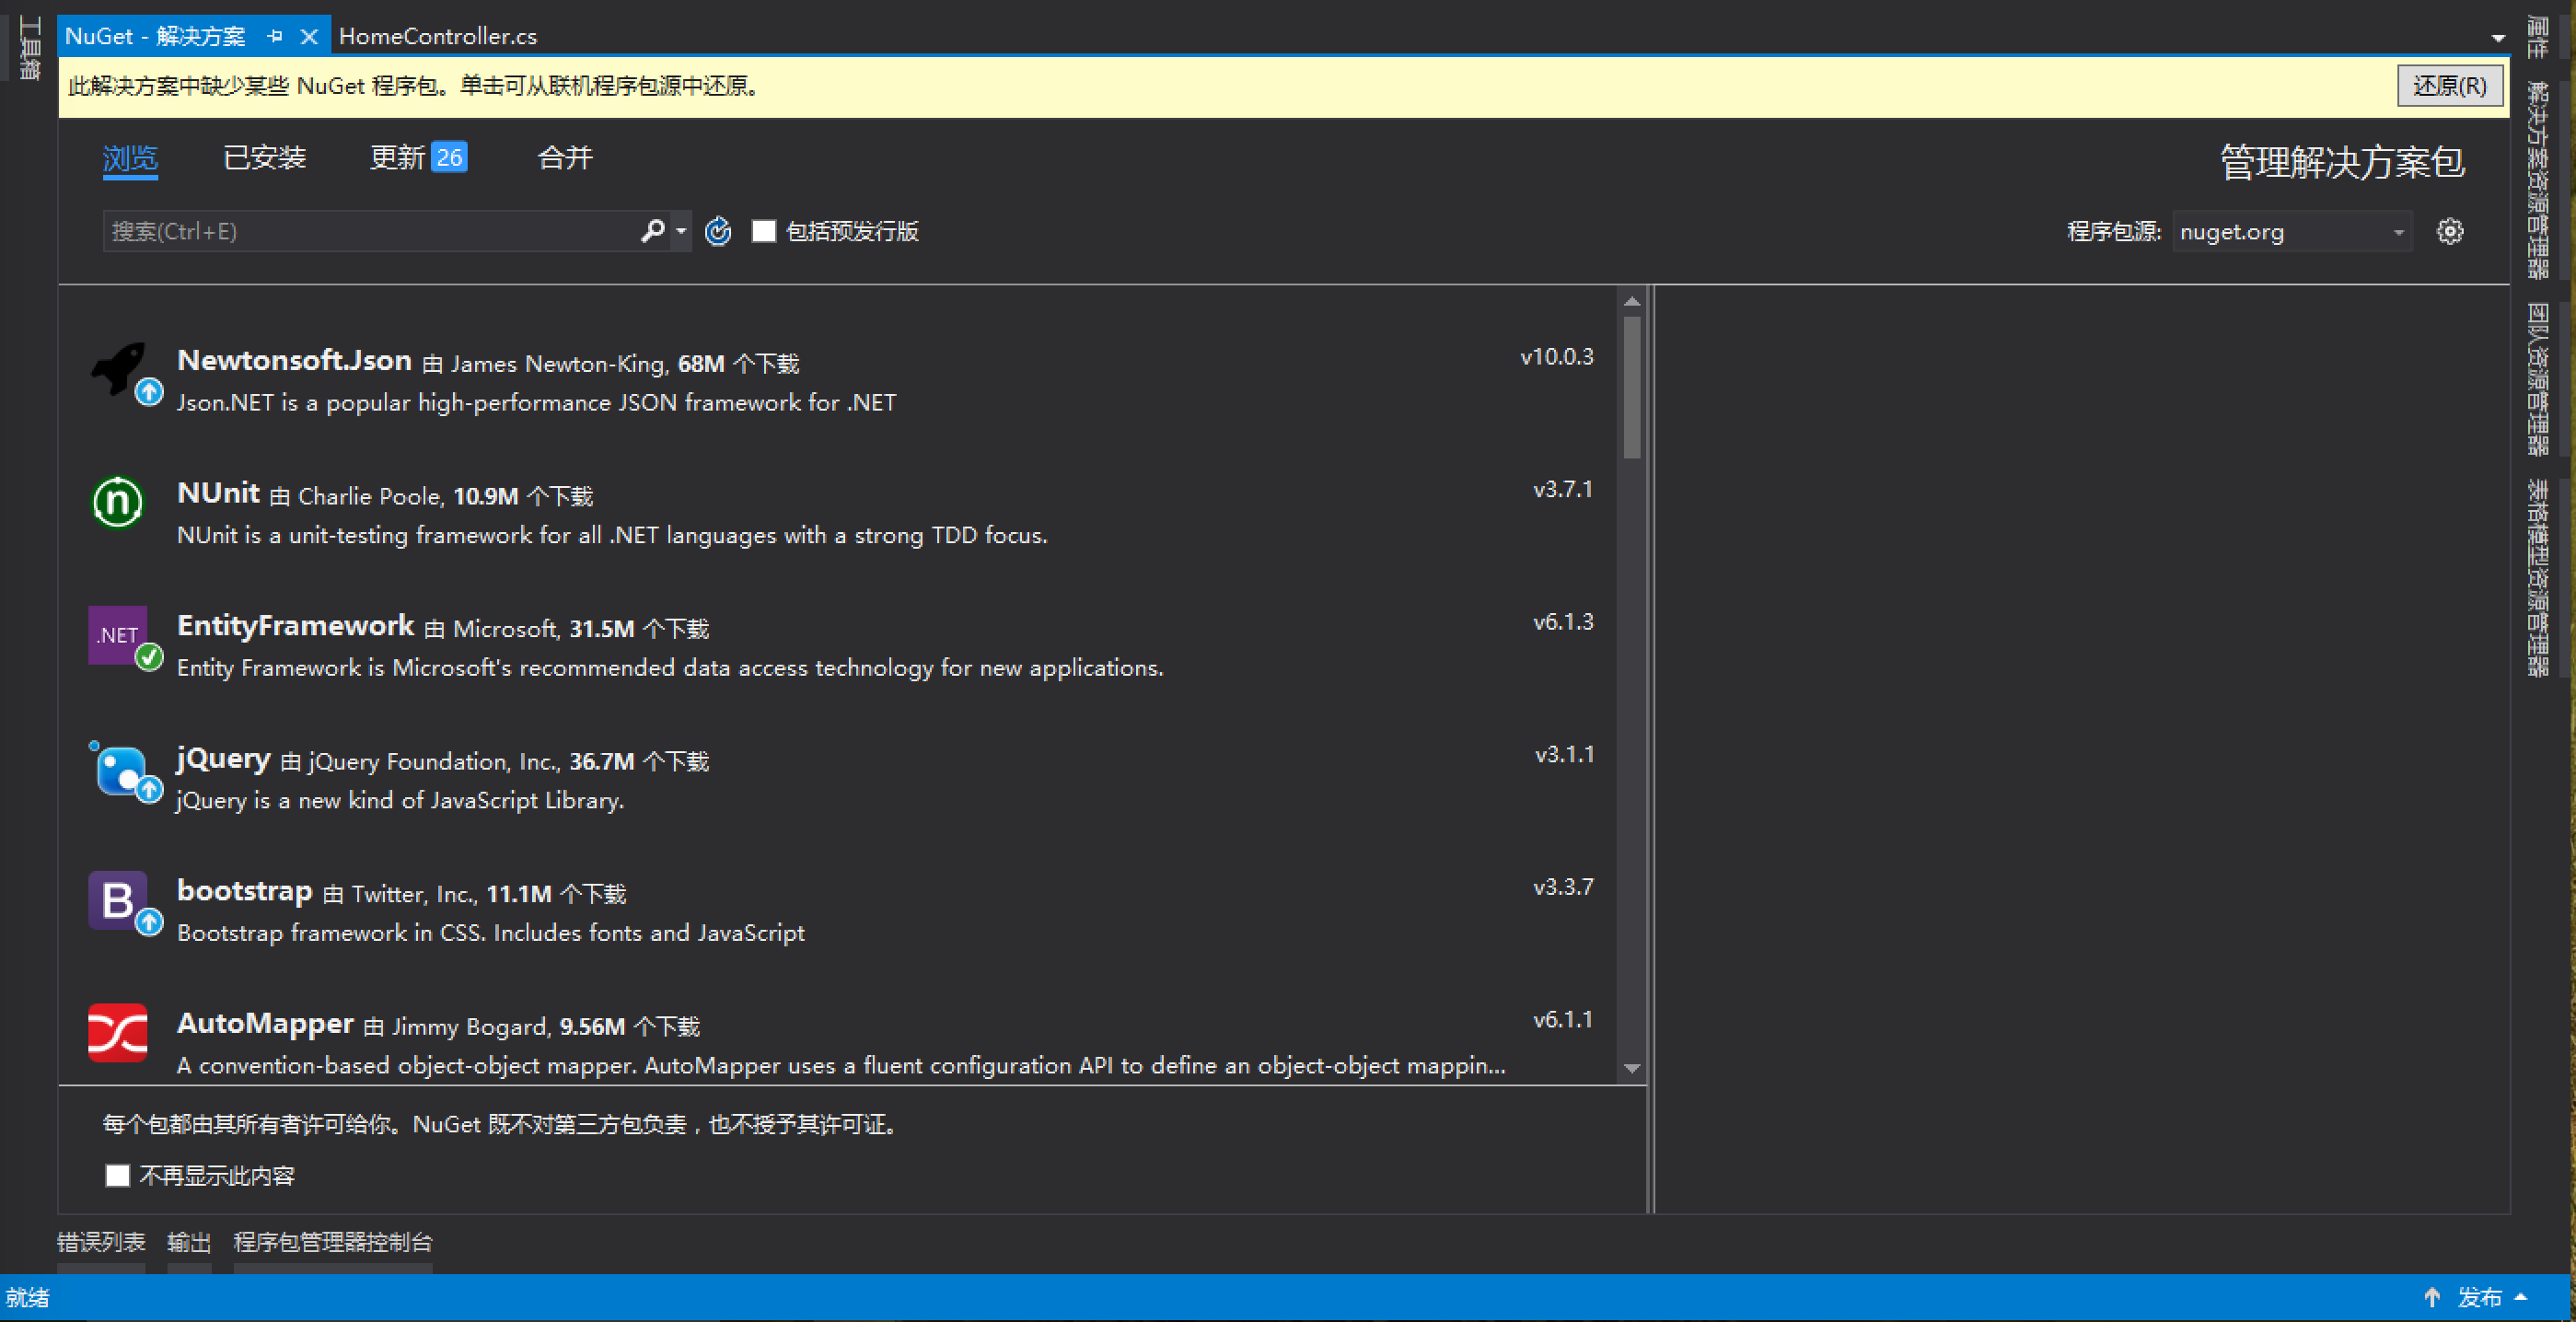
Task: Click the EntityFramework .NET package icon
Action: pos(118,635)
